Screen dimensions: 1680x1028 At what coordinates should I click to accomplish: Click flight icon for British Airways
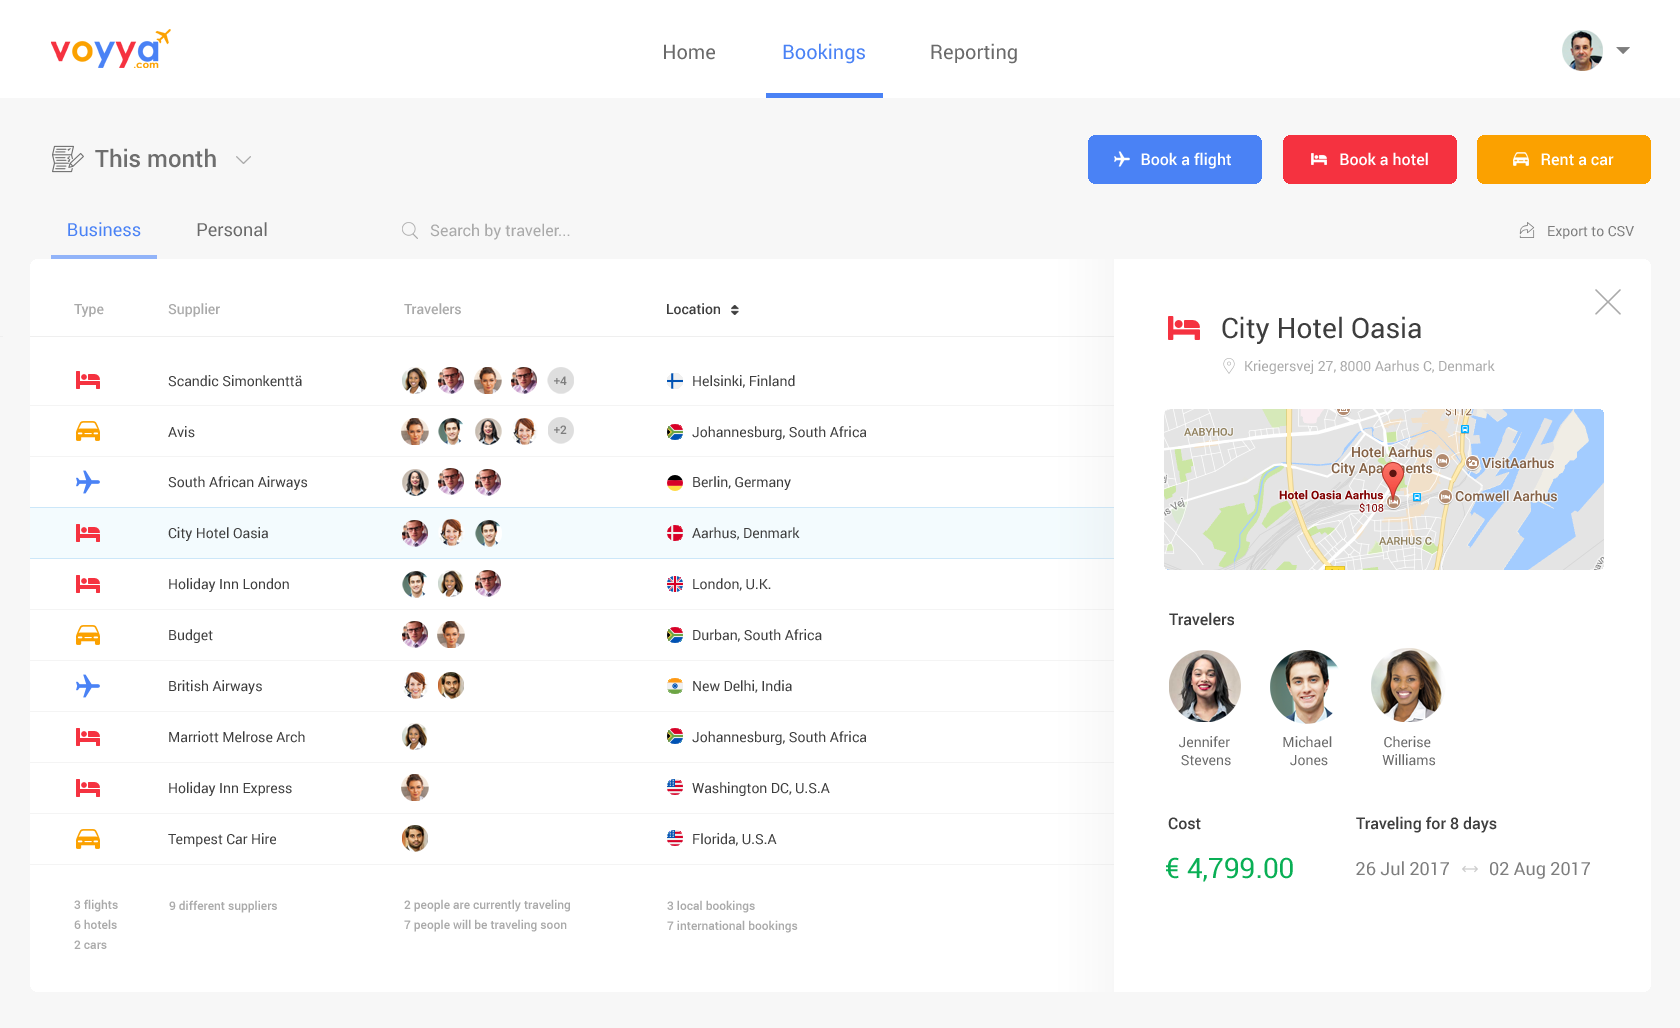88,686
